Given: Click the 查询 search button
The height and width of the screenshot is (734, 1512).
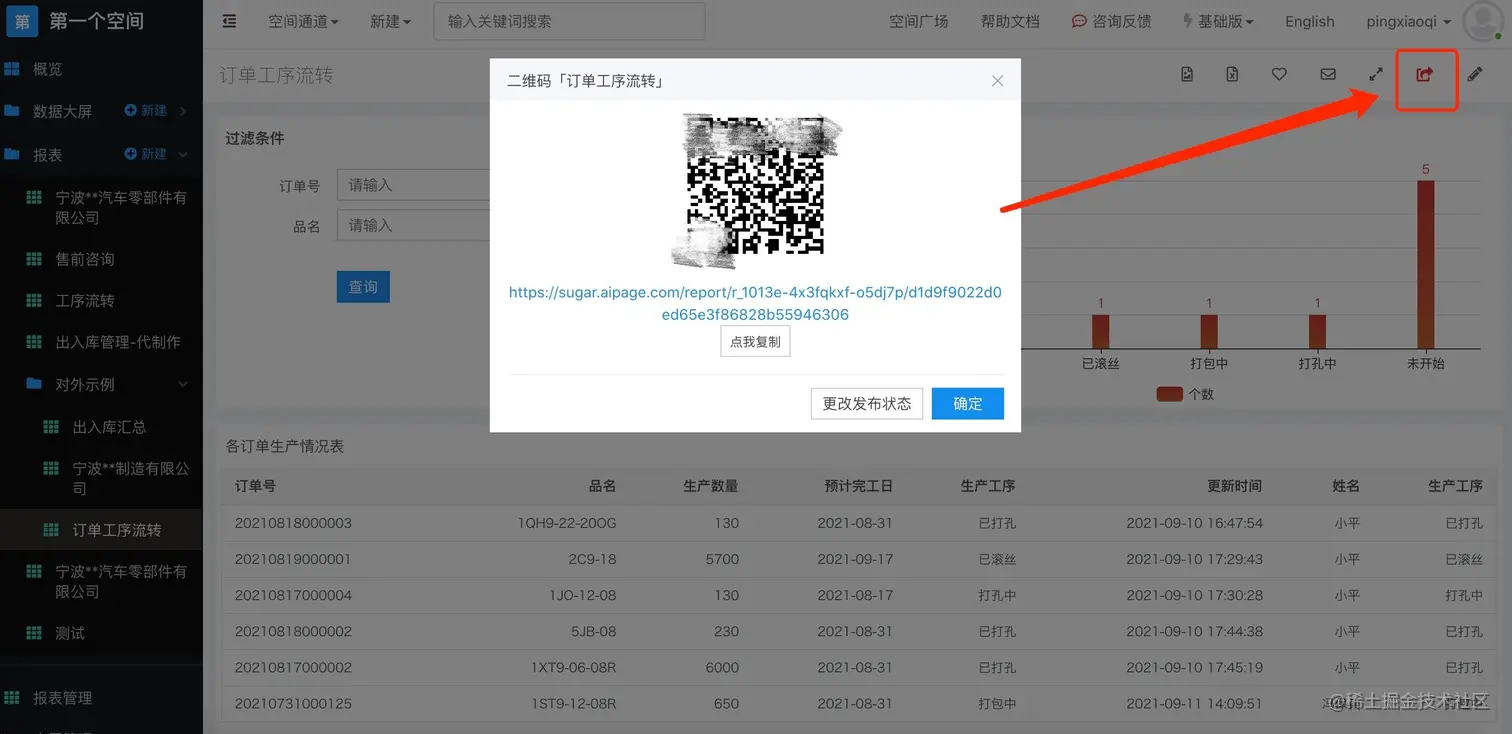Looking at the screenshot, I should 363,287.
